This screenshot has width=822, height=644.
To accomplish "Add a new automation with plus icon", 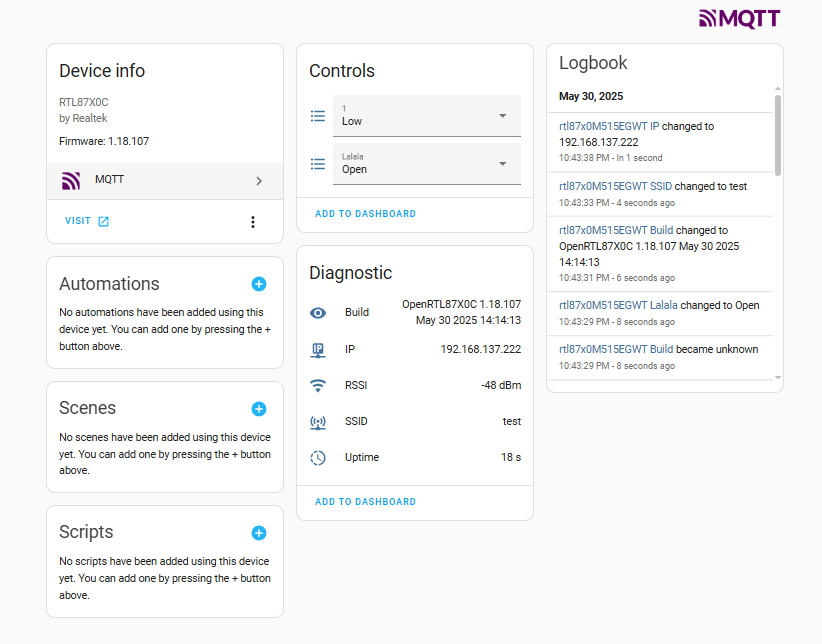I will tap(258, 284).
